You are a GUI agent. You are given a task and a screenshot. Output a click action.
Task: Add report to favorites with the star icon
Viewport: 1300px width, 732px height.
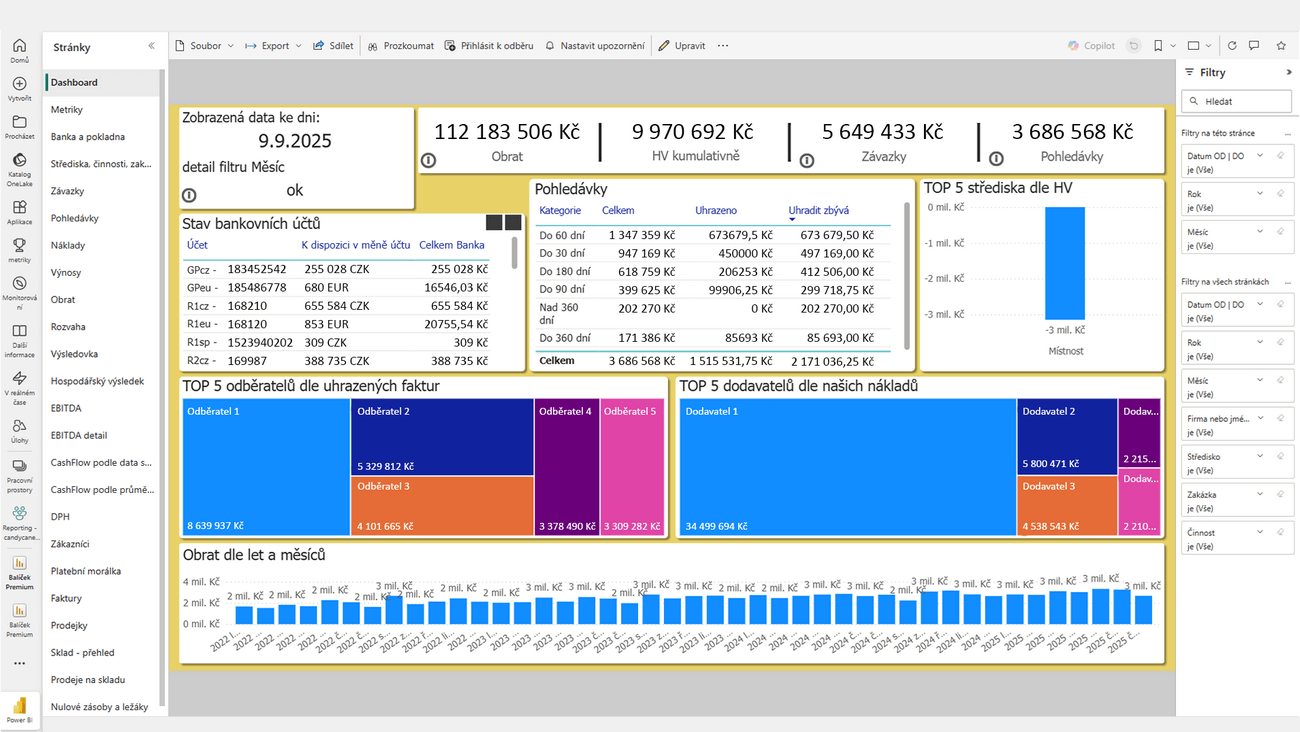click(1281, 46)
